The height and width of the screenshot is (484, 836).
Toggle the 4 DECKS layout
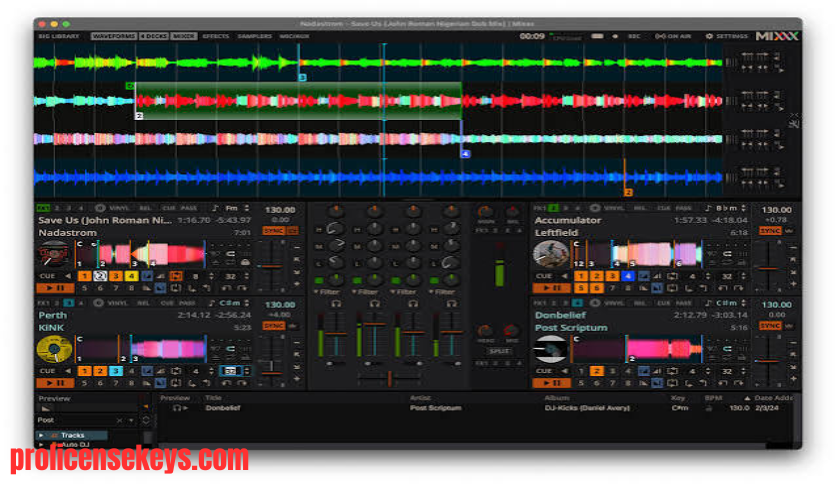click(x=154, y=36)
